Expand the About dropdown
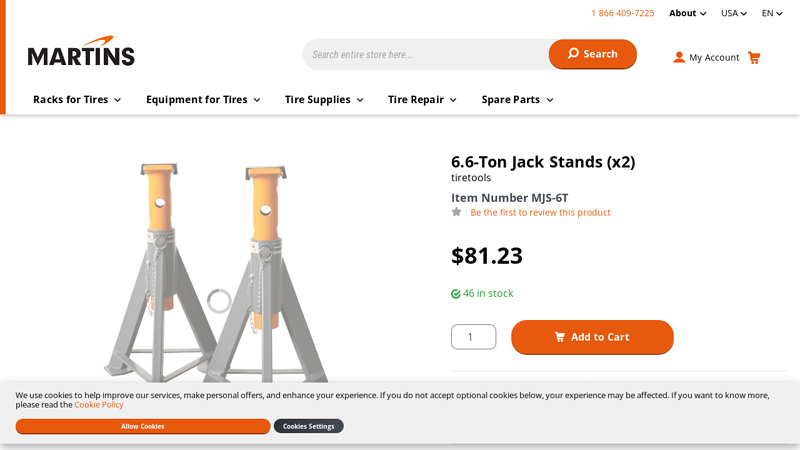800x450 pixels. pyautogui.click(x=687, y=13)
